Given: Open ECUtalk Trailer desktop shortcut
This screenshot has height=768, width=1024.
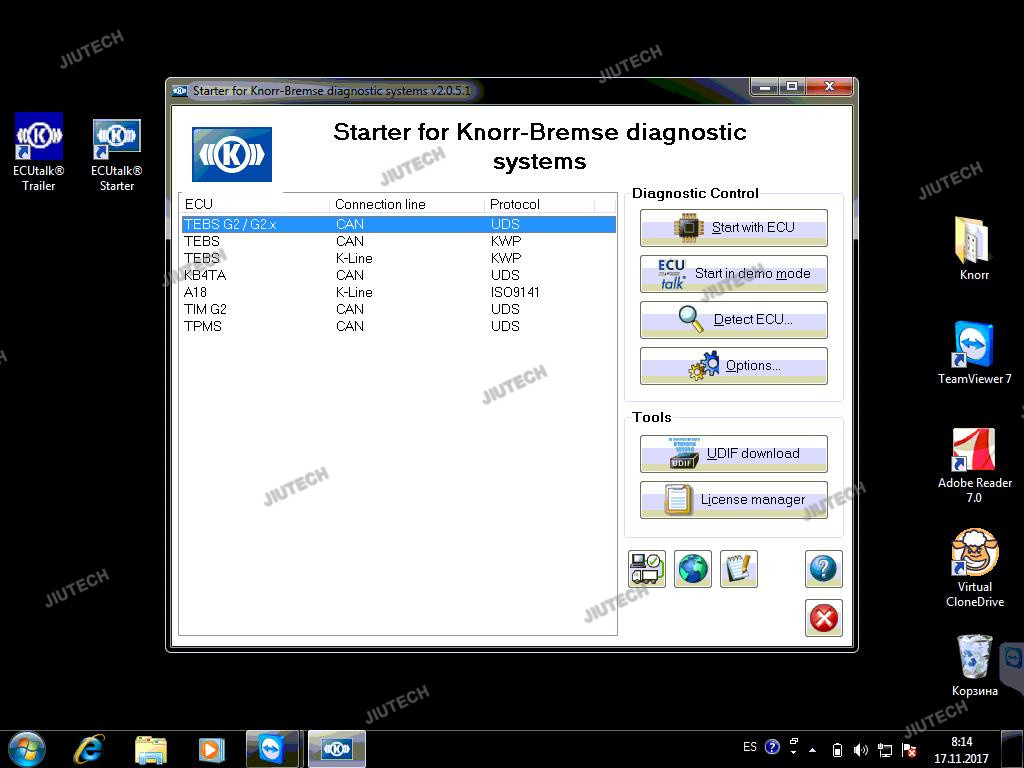Looking at the screenshot, I should coord(39,151).
